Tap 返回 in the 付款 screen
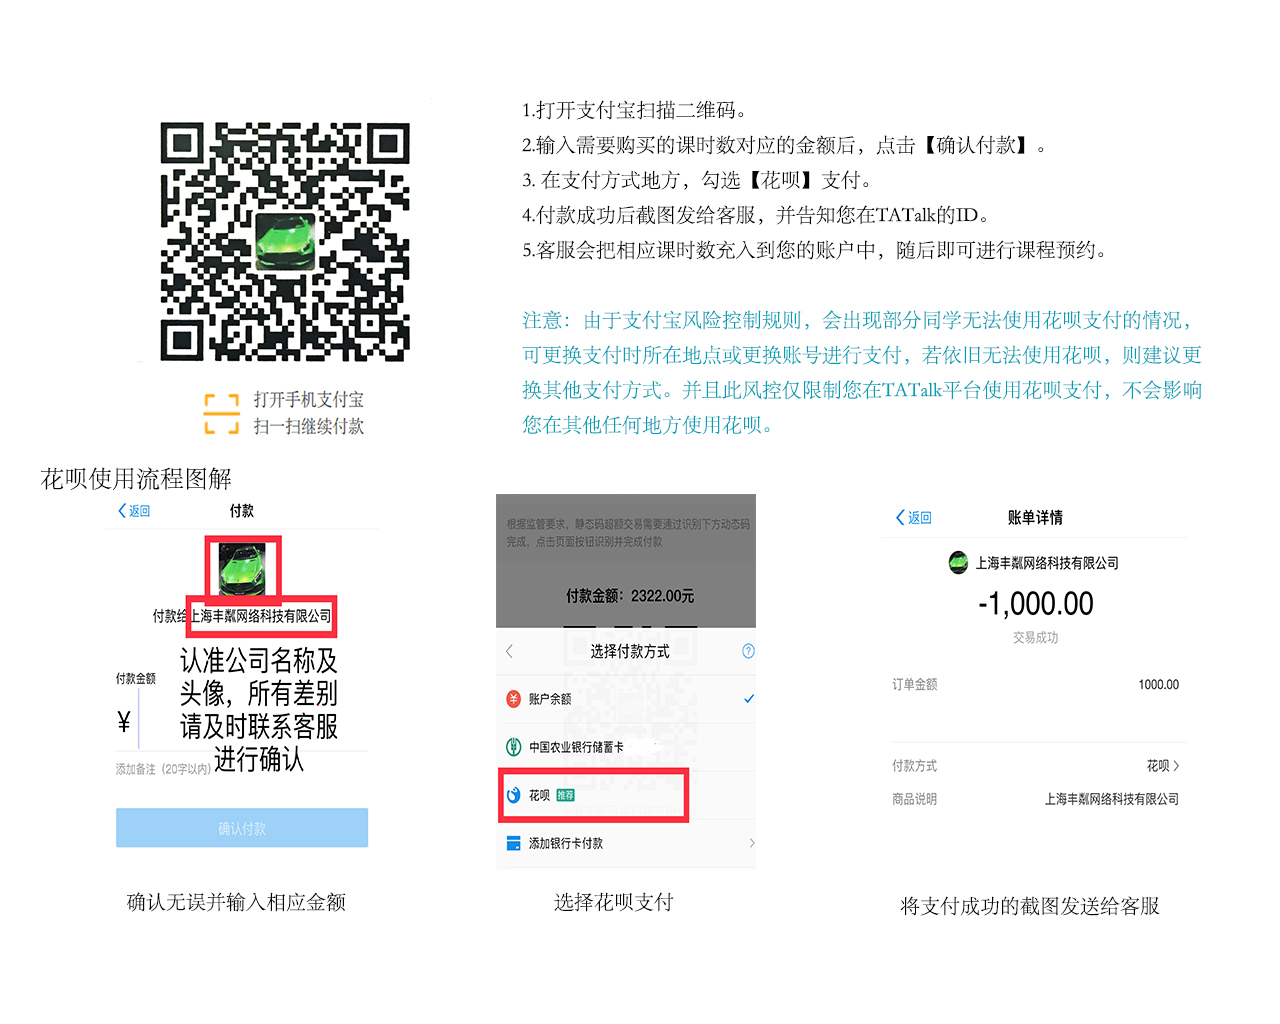Viewport: 1280px width, 1024px height. click(x=134, y=511)
